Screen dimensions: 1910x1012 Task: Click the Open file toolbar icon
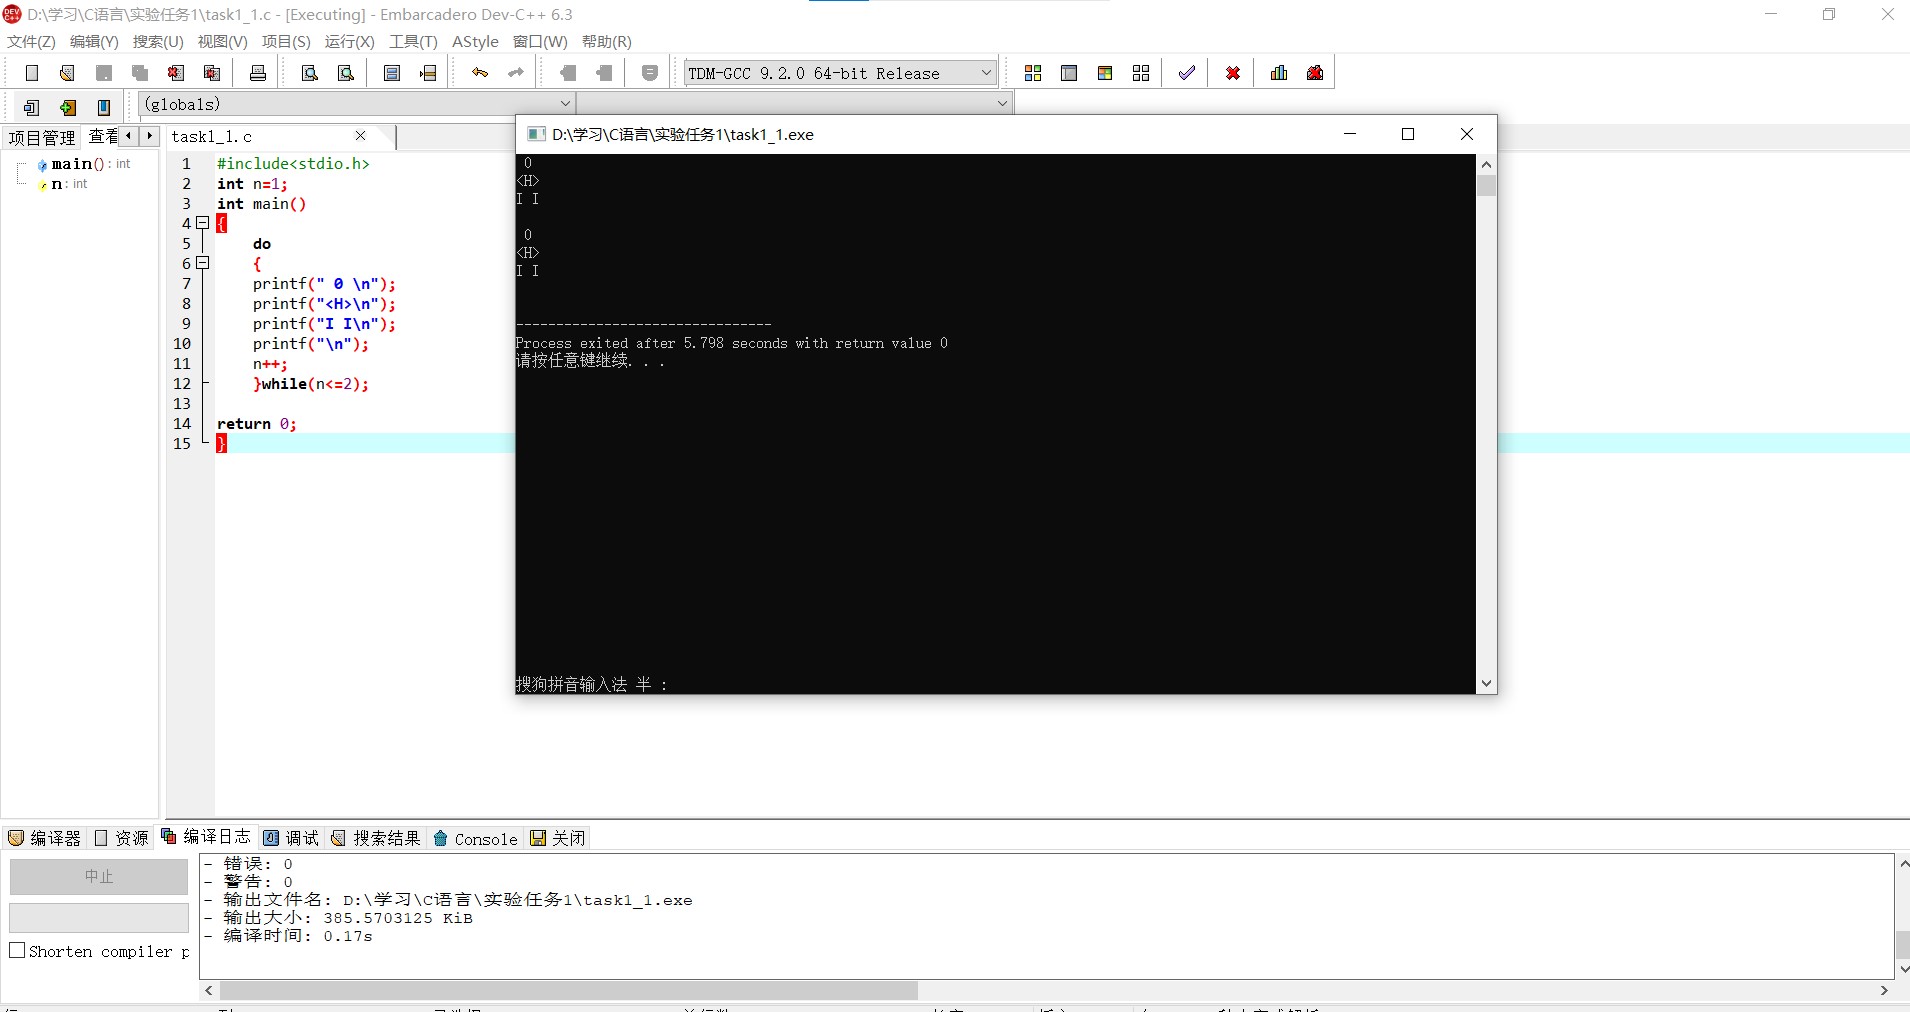pyautogui.click(x=67, y=73)
